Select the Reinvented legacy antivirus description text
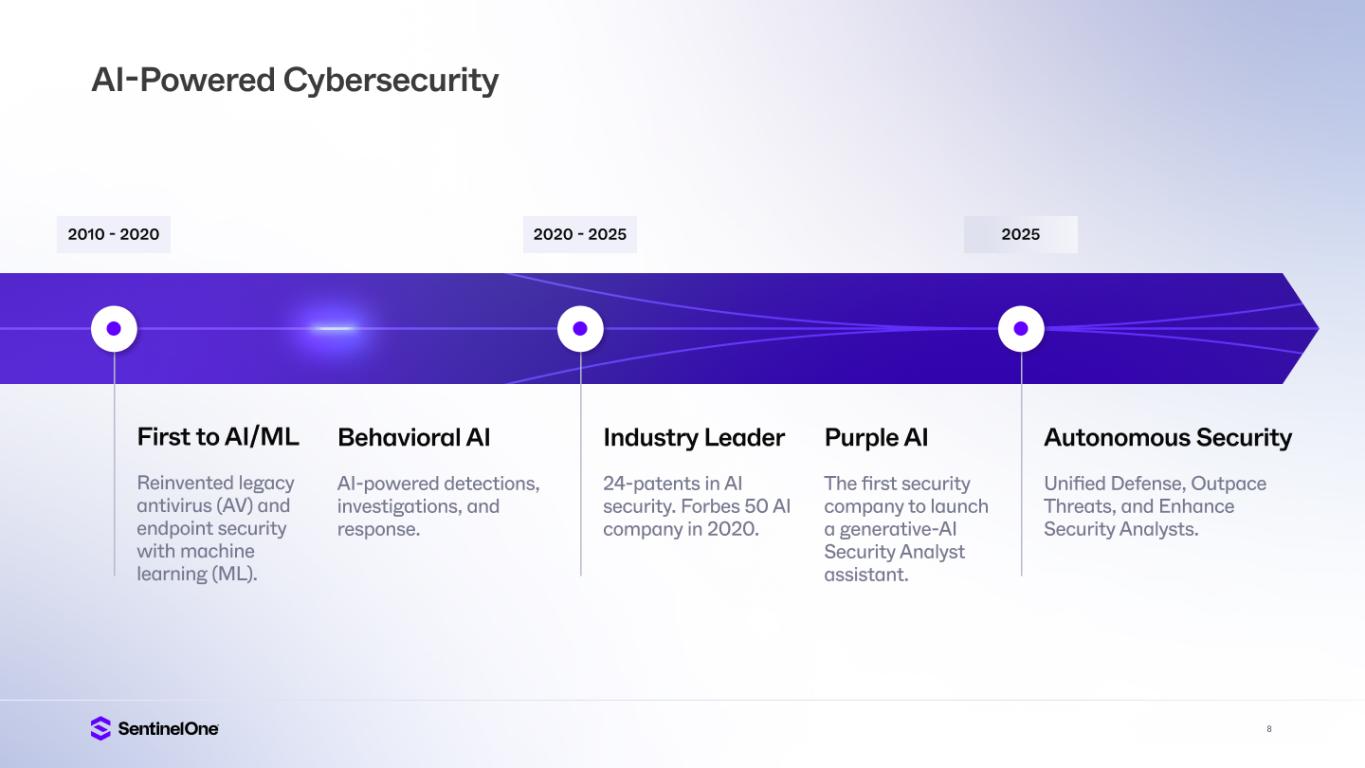1365x768 pixels. pos(216,529)
